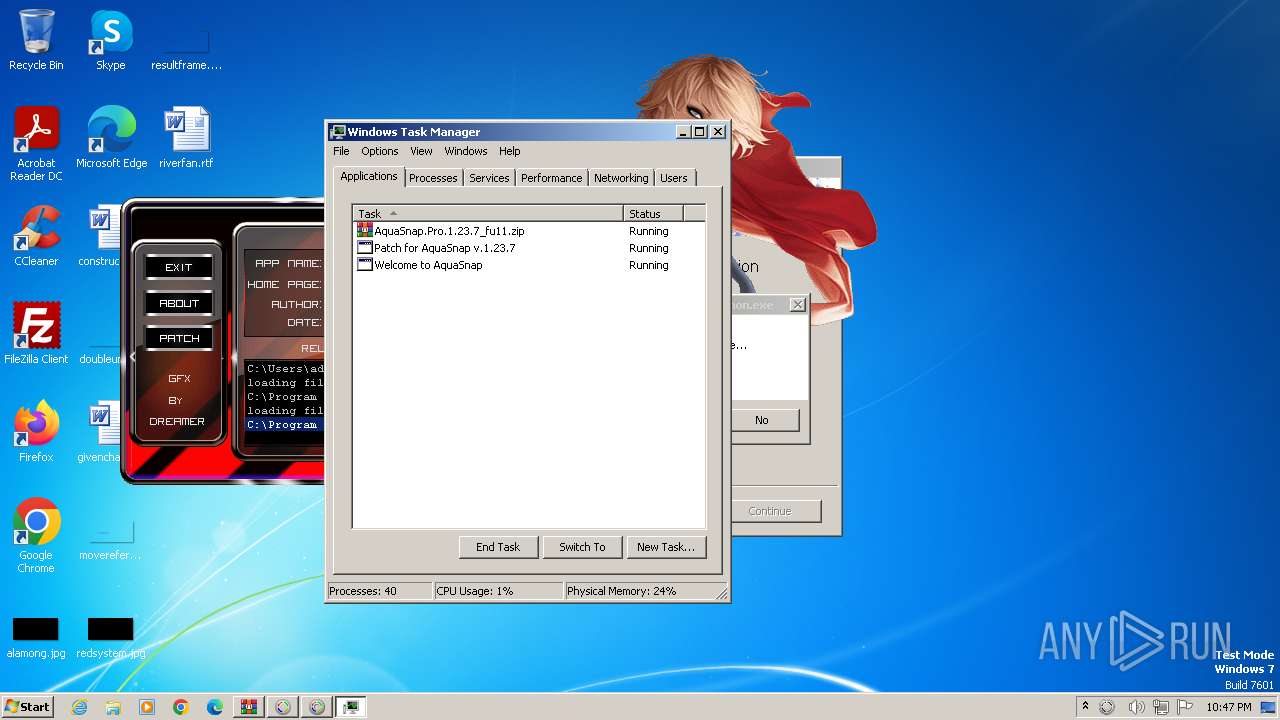Click EXIT in the patcher window

tap(179, 267)
